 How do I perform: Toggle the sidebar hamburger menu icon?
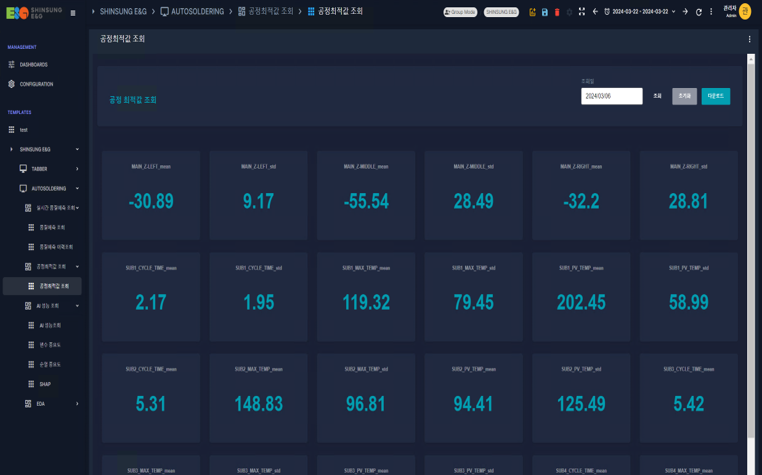coord(73,13)
